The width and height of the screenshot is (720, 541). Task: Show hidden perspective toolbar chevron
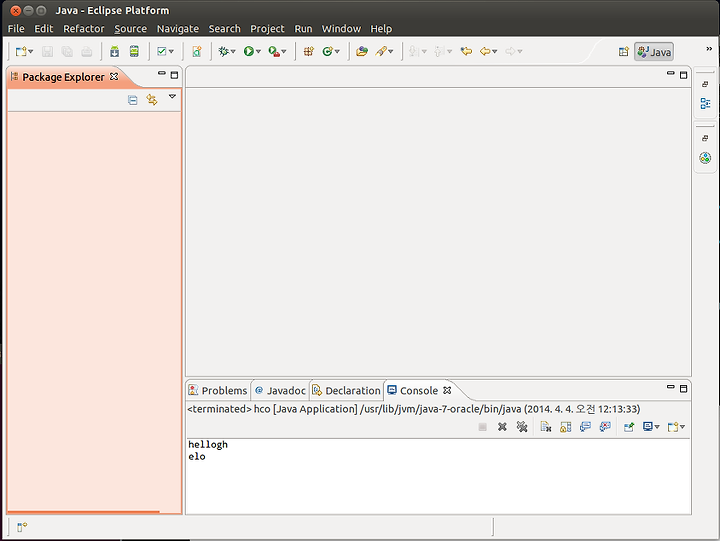709,49
